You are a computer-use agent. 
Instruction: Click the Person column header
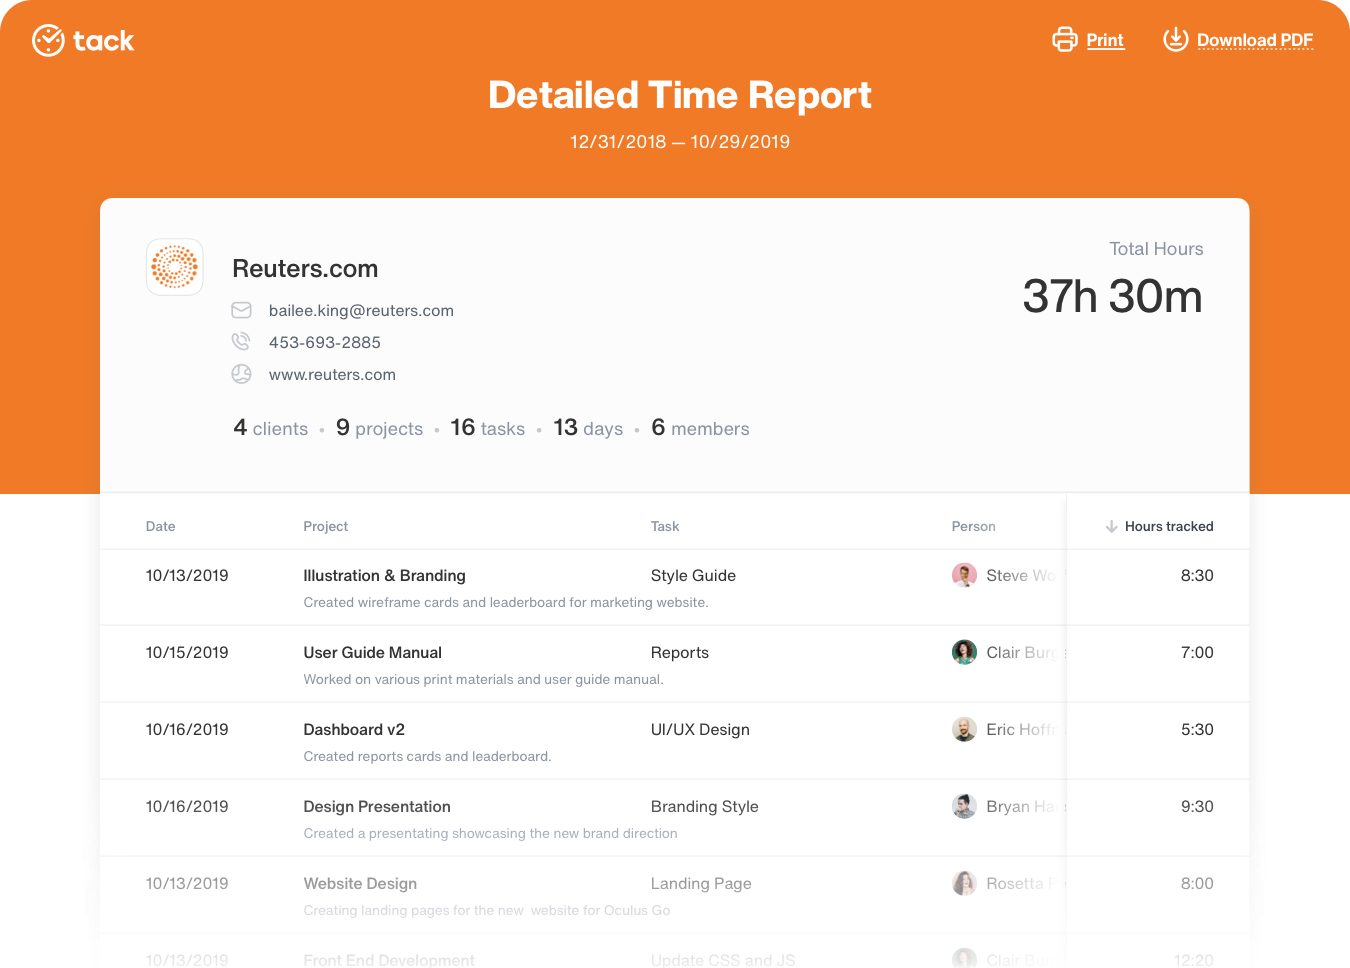(973, 526)
